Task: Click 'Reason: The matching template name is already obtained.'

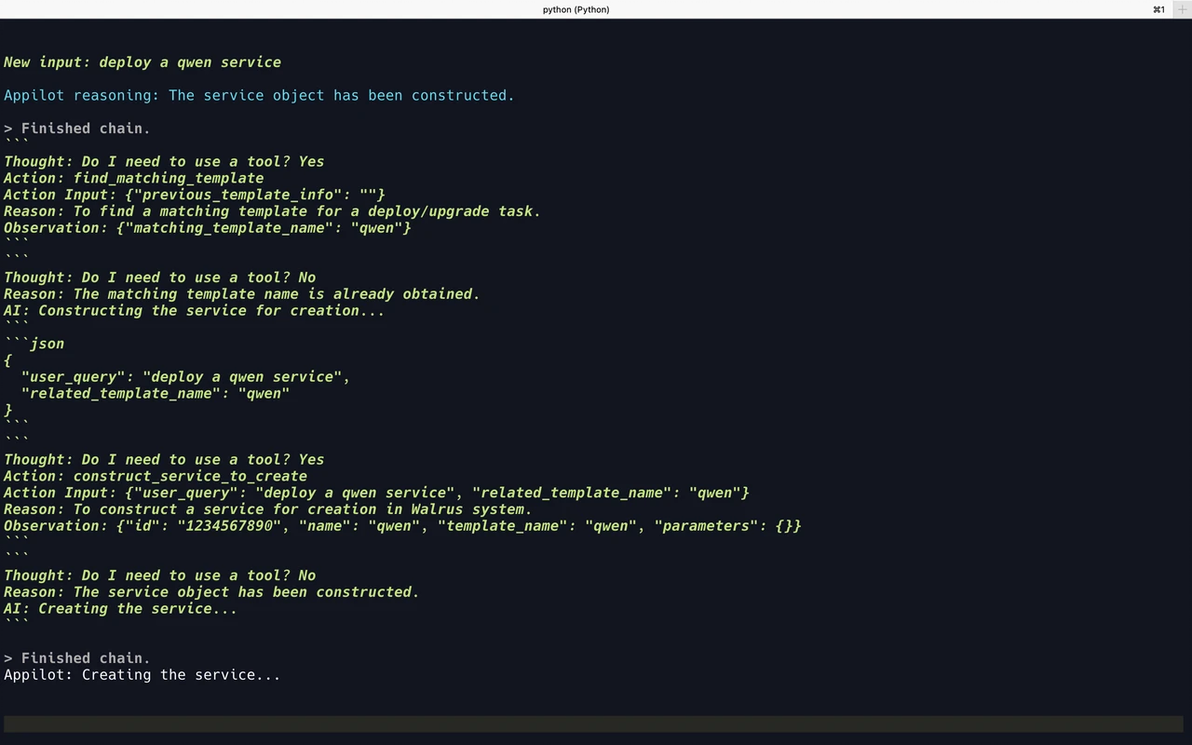Action: (242, 294)
